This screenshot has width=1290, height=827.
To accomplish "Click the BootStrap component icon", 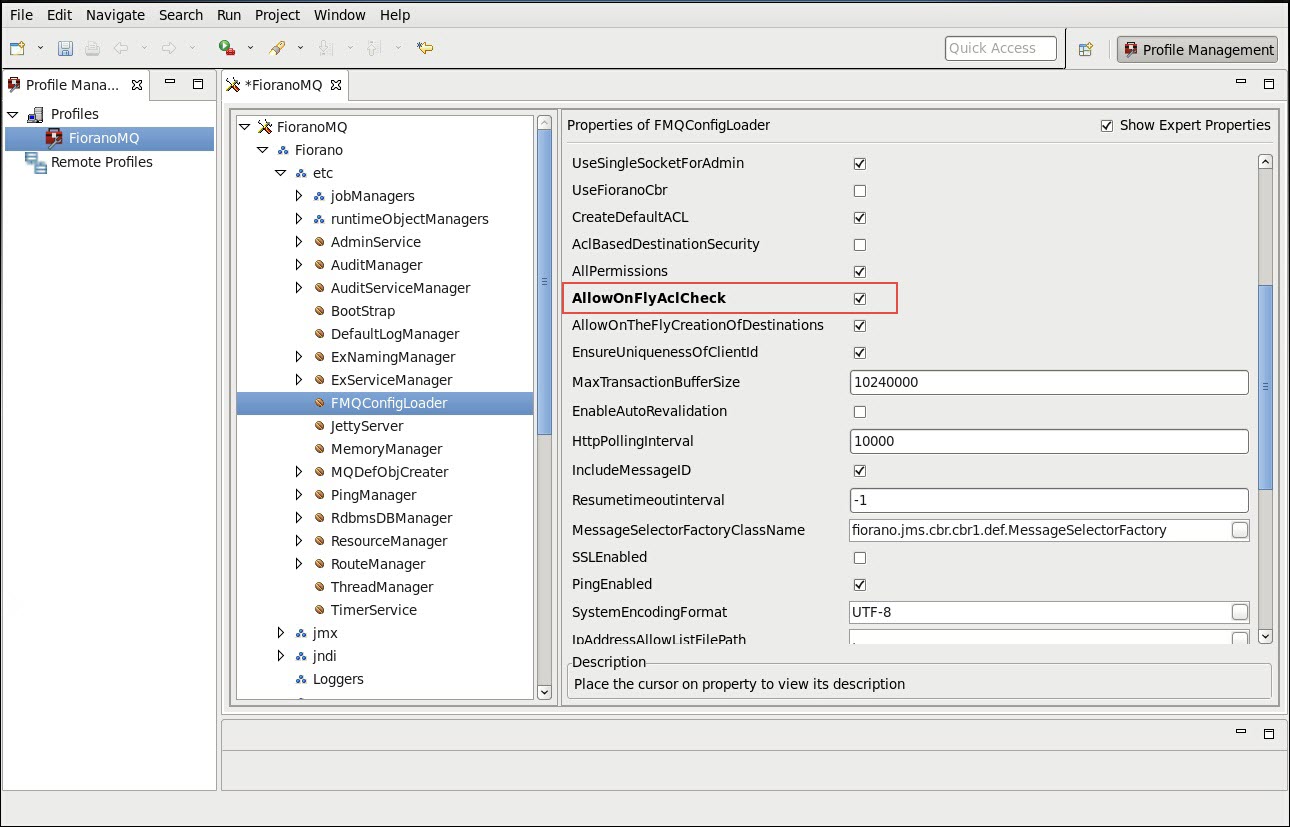I will pyautogui.click(x=320, y=312).
